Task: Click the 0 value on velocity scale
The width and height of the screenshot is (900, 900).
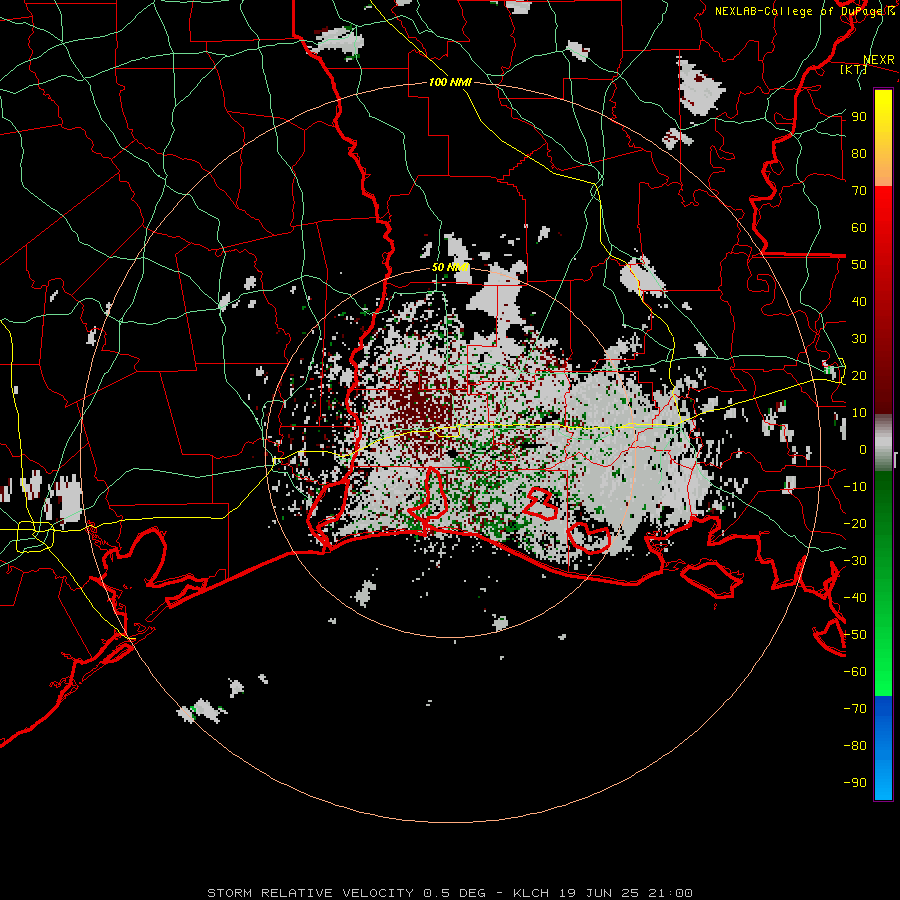Action: [863, 449]
